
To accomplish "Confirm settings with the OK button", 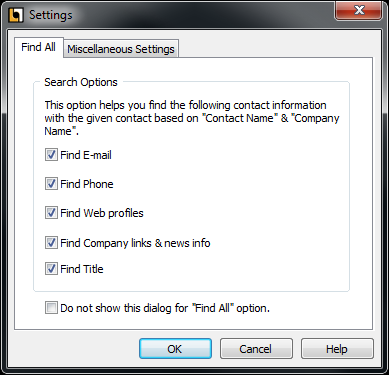I will [175, 349].
